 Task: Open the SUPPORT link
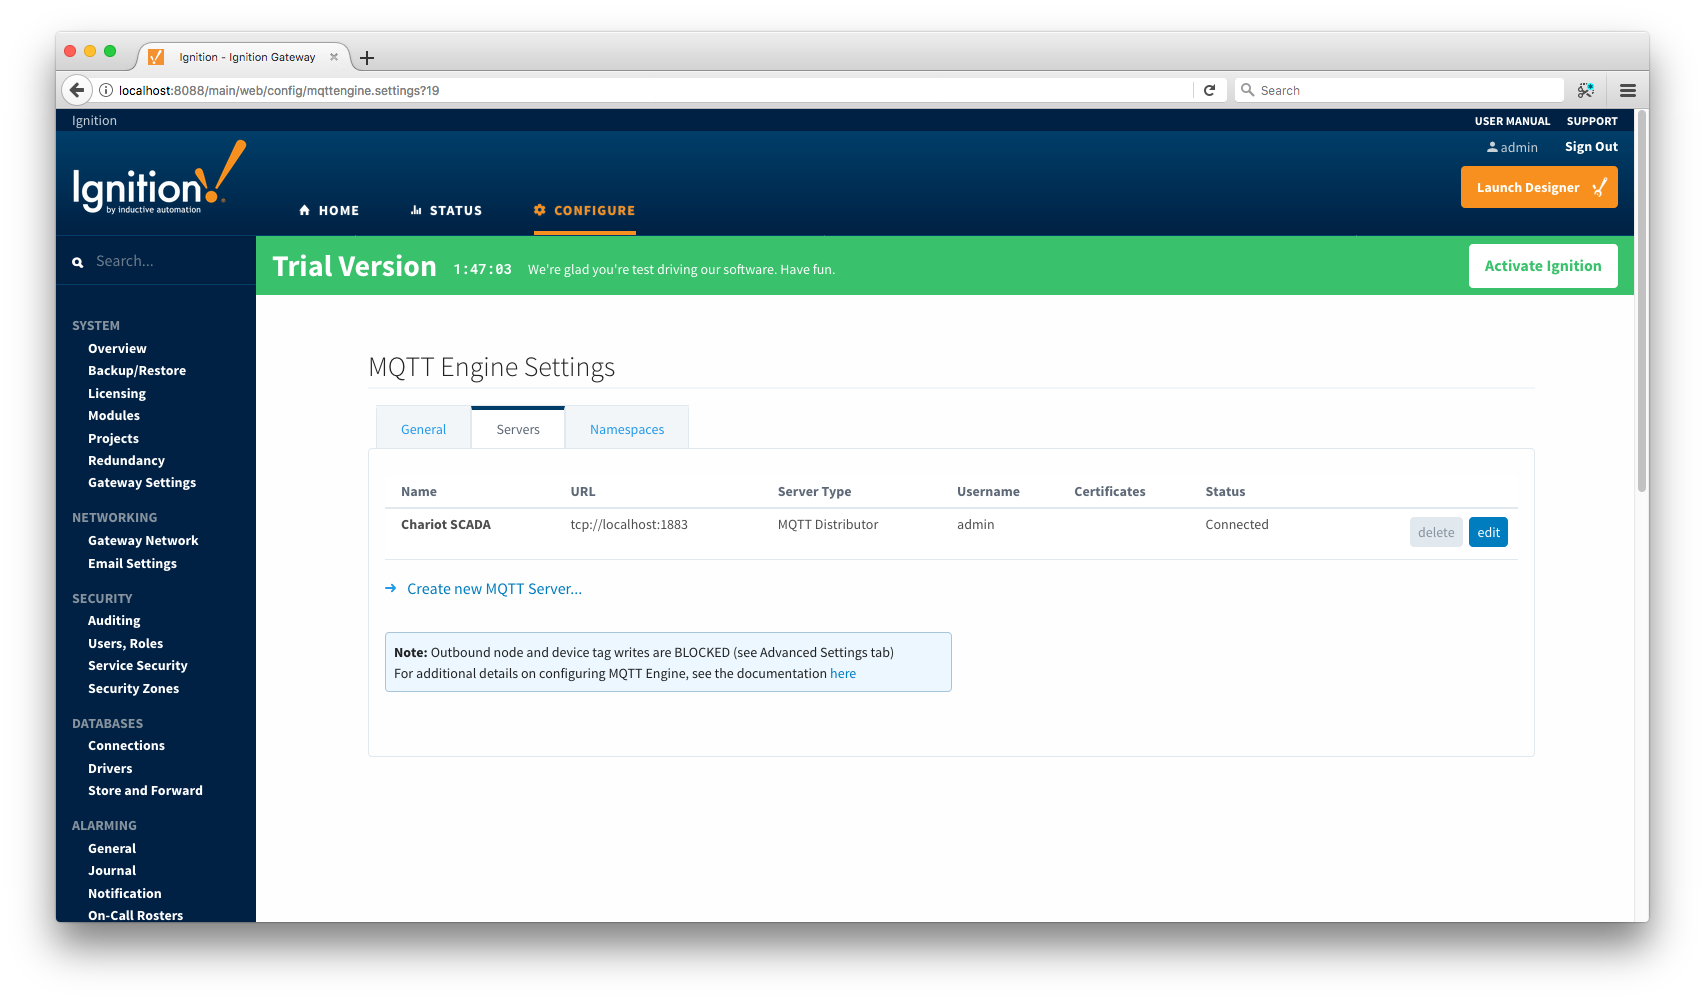pyautogui.click(x=1592, y=121)
